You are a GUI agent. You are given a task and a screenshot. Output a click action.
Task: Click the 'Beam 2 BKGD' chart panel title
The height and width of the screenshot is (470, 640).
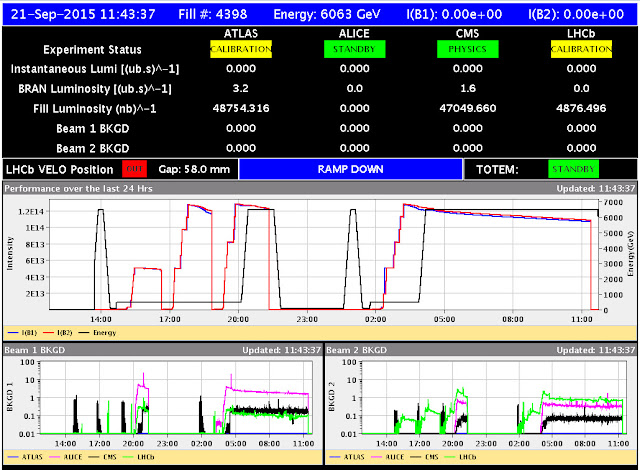(x=357, y=350)
